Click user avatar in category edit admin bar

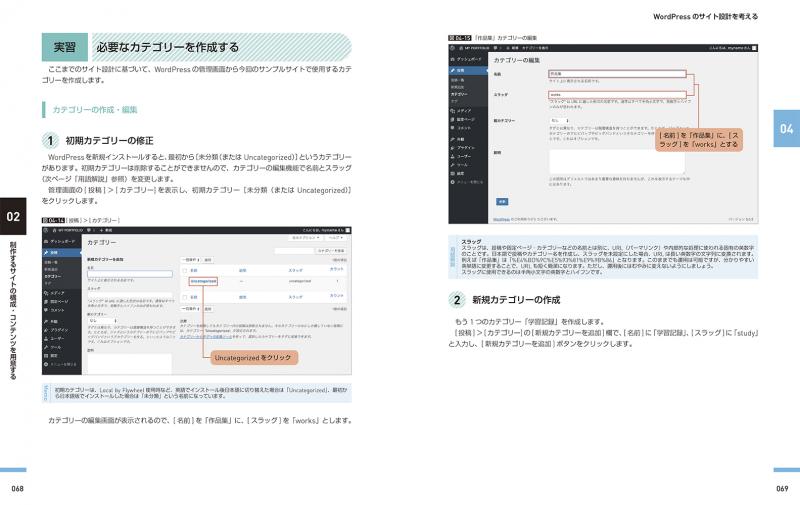755,48
